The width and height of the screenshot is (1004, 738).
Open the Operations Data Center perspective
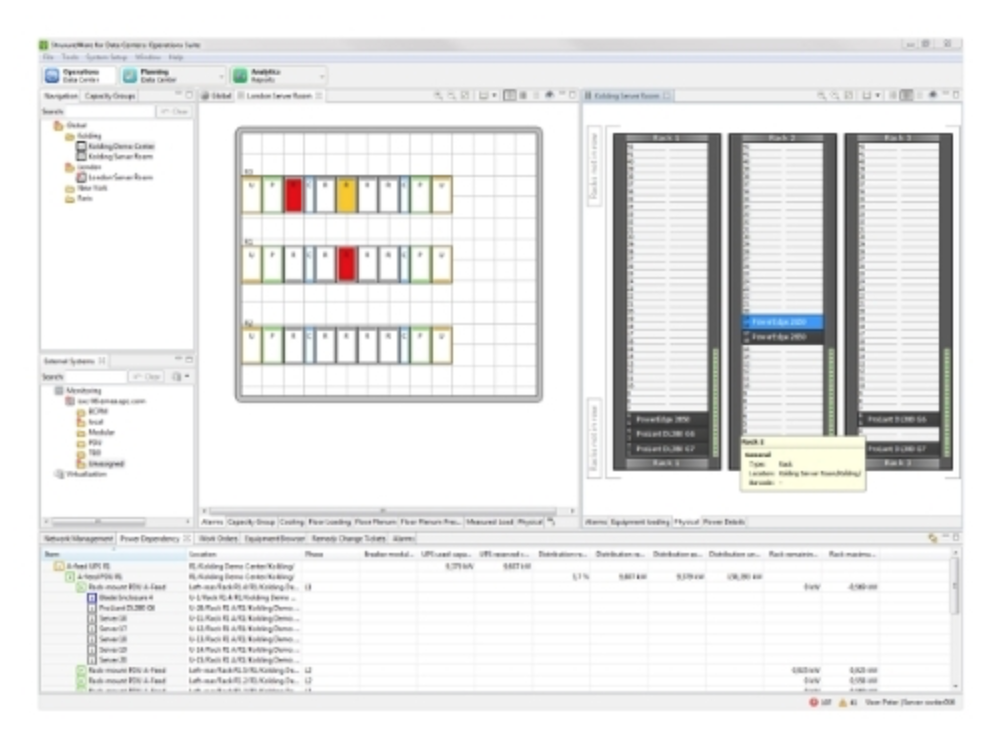(x=79, y=76)
